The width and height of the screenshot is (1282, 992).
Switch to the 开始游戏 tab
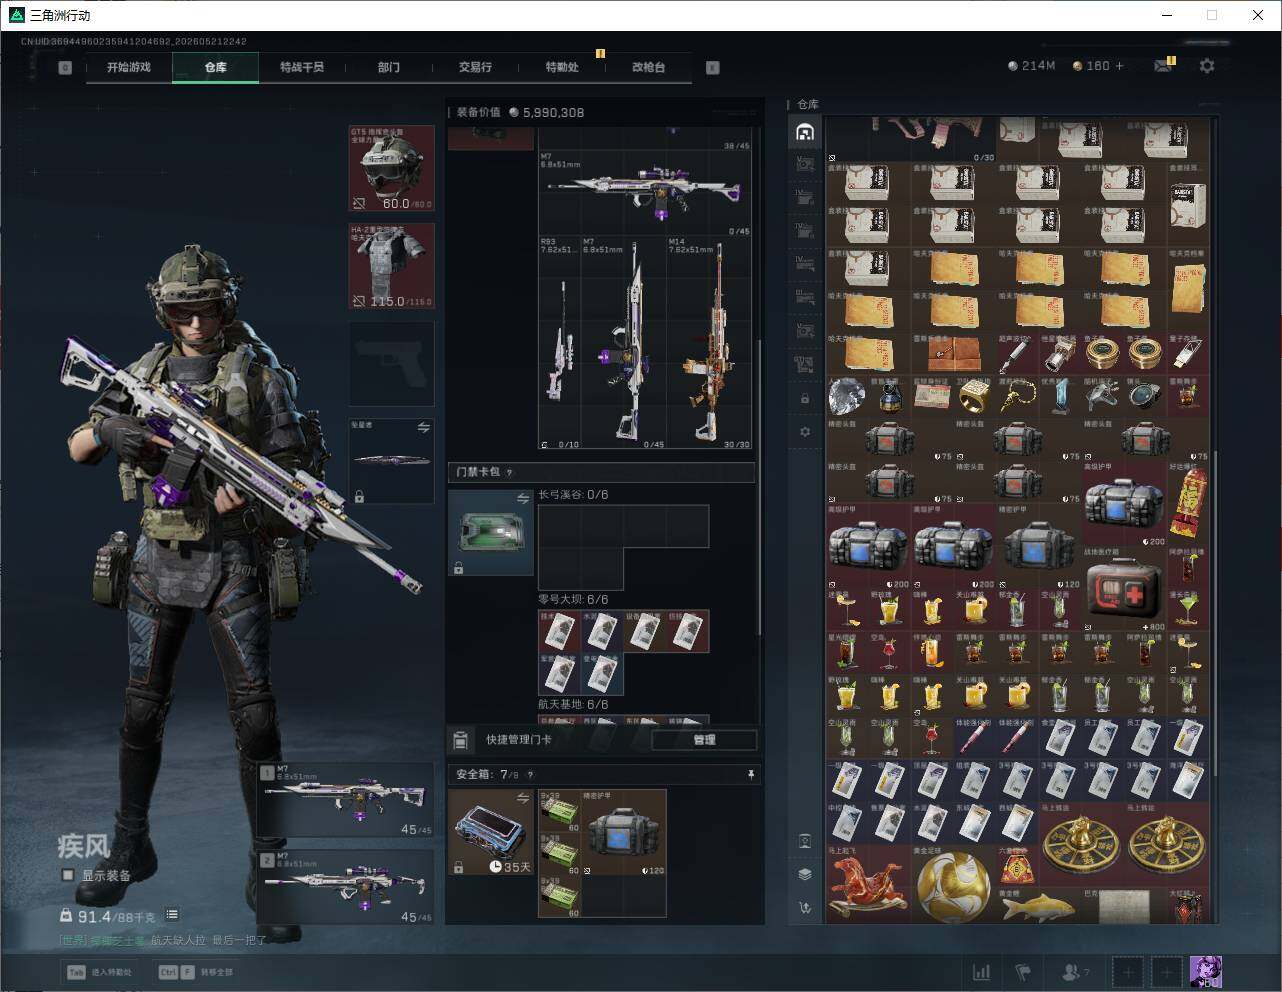[129, 67]
